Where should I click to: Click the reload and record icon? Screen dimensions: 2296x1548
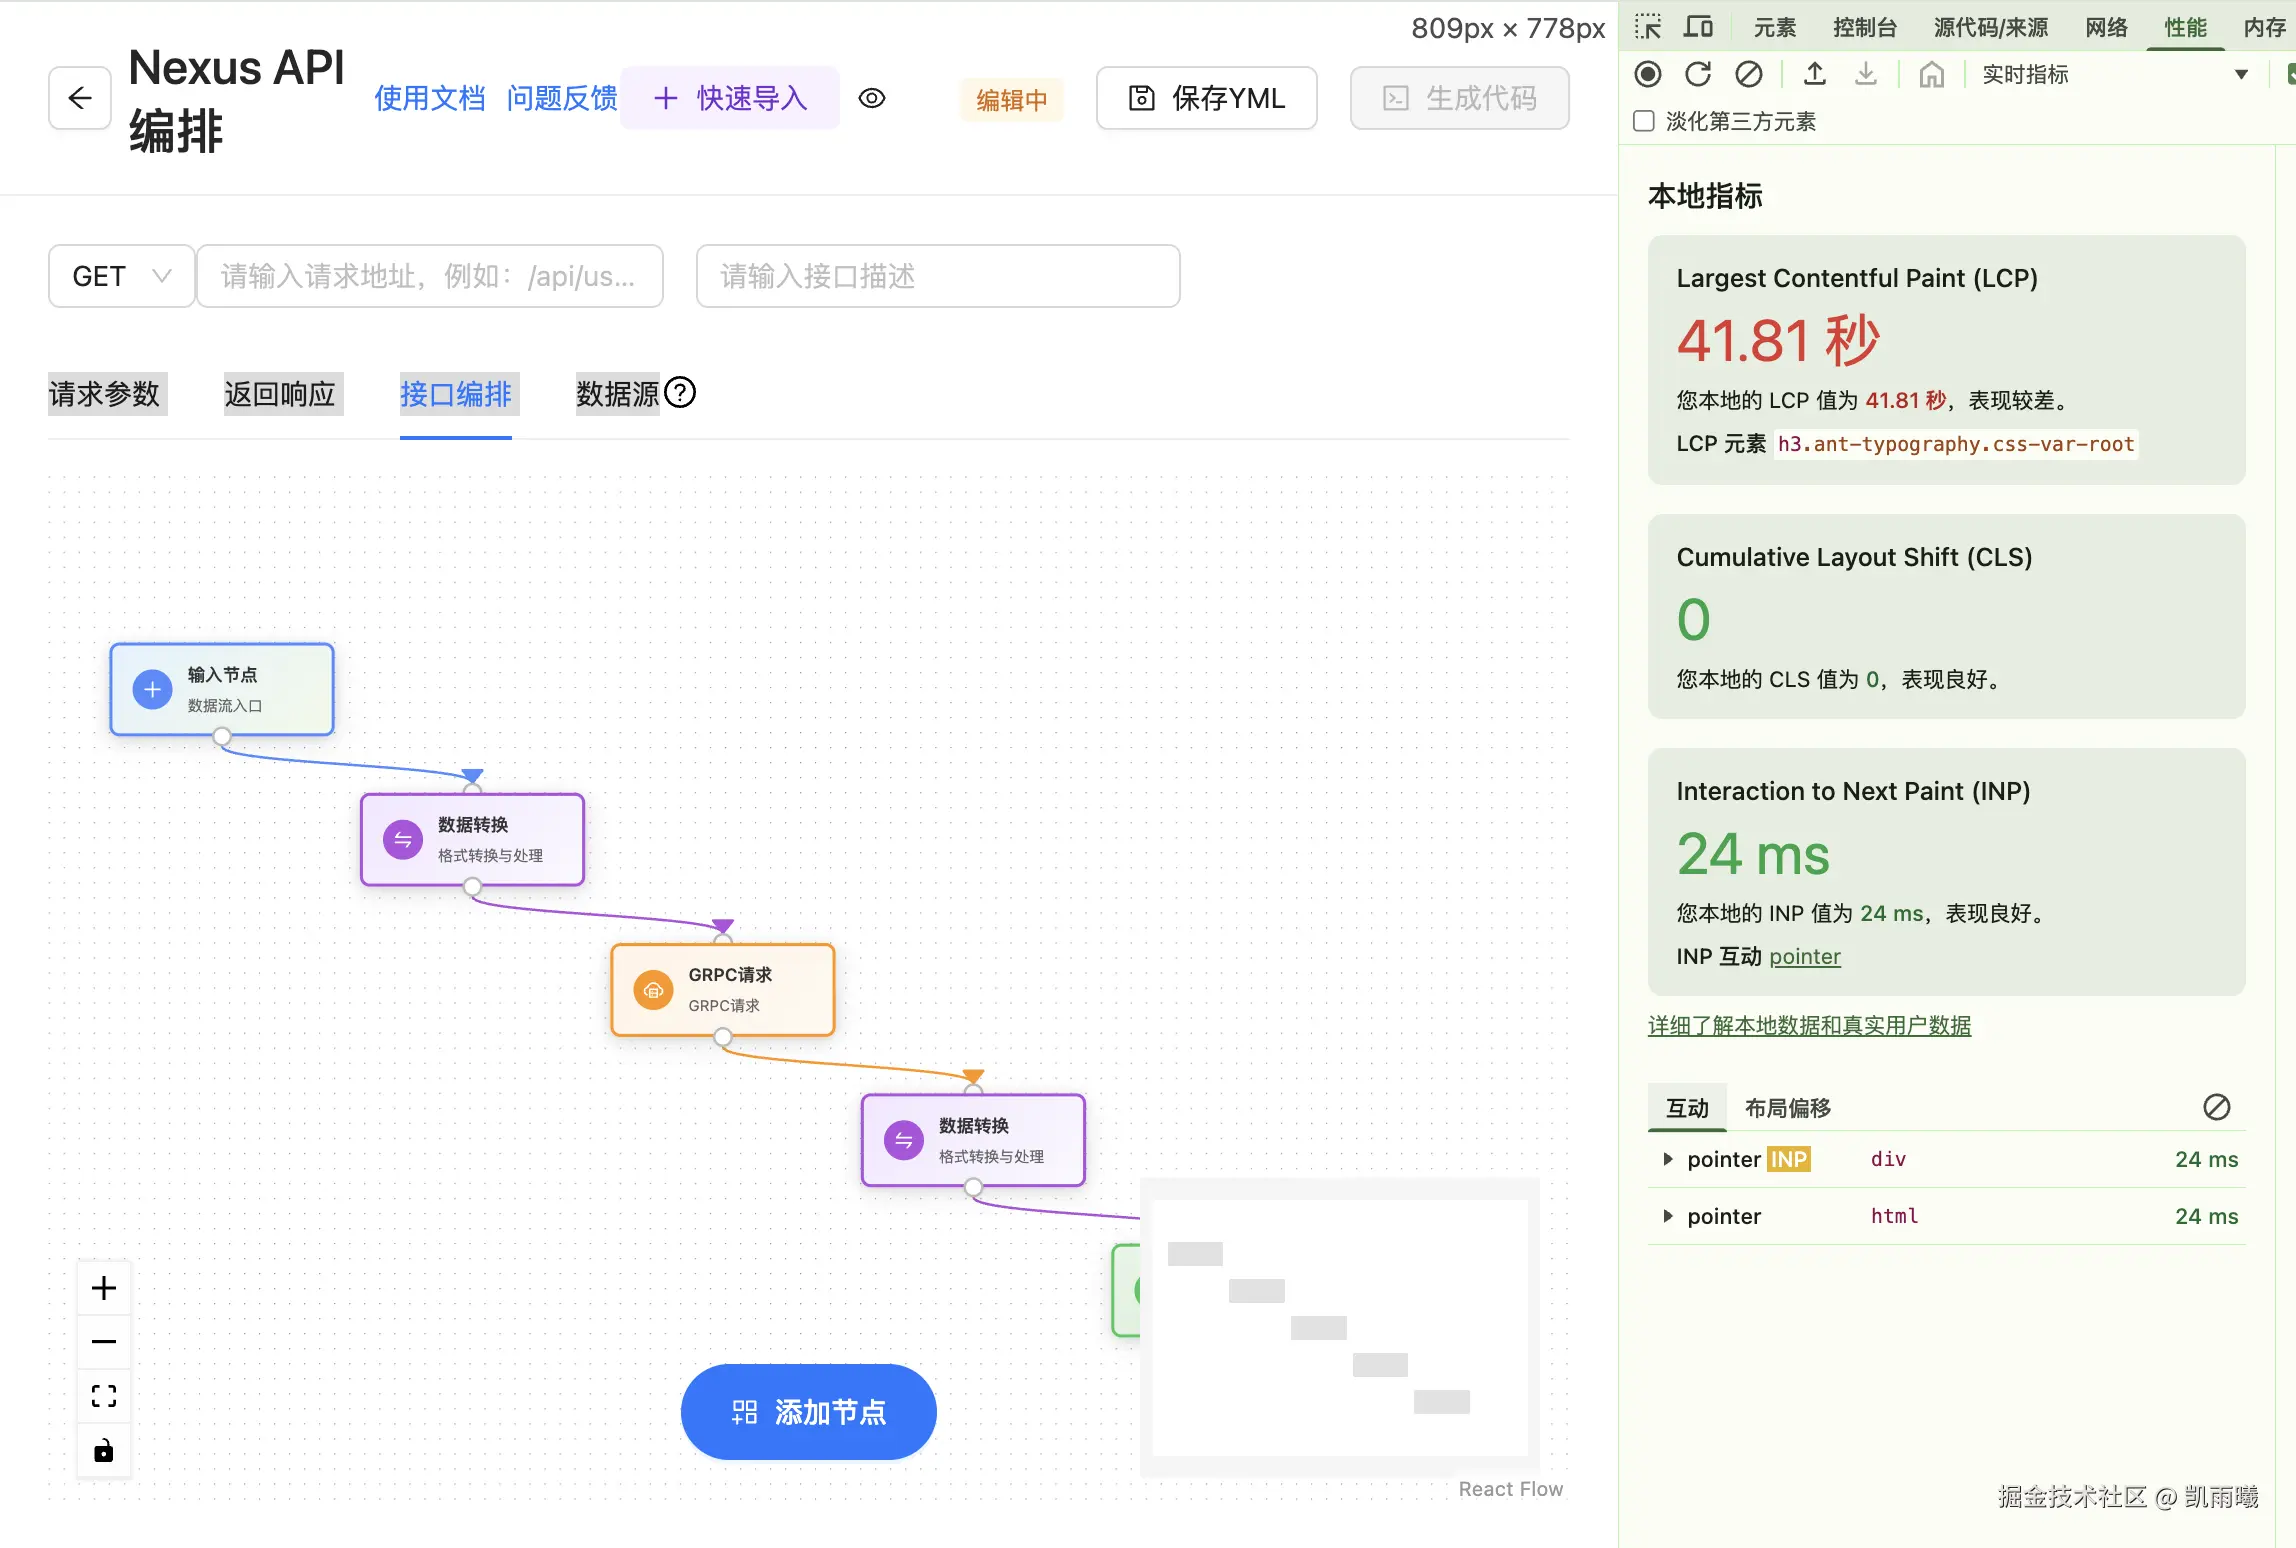pyautogui.click(x=1698, y=74)
